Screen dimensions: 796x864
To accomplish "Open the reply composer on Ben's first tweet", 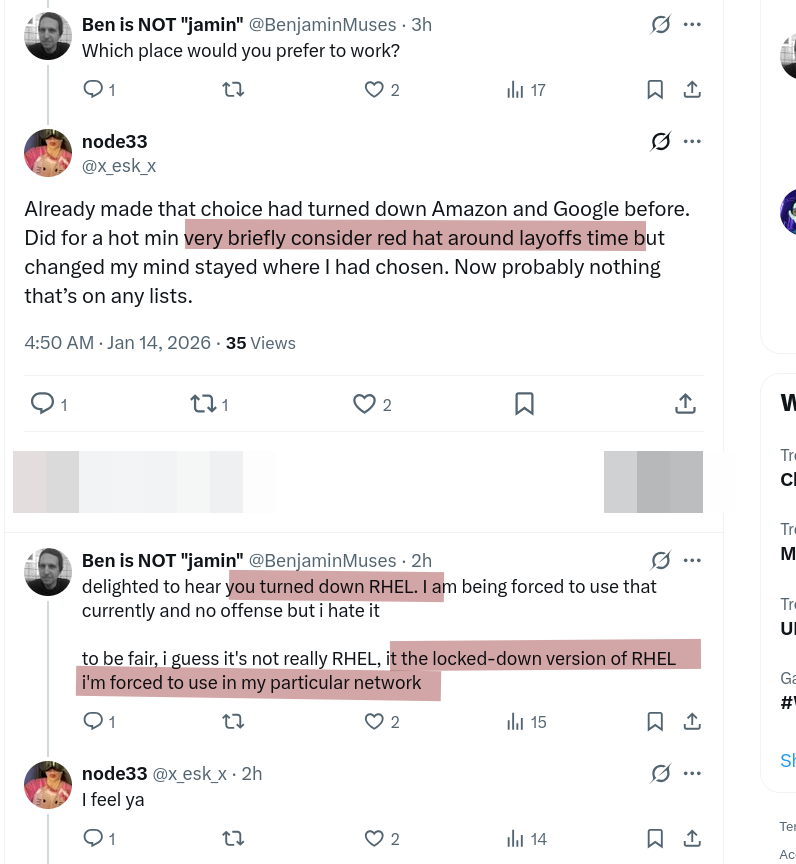I will pyautogui.click(x=93, y=89).
